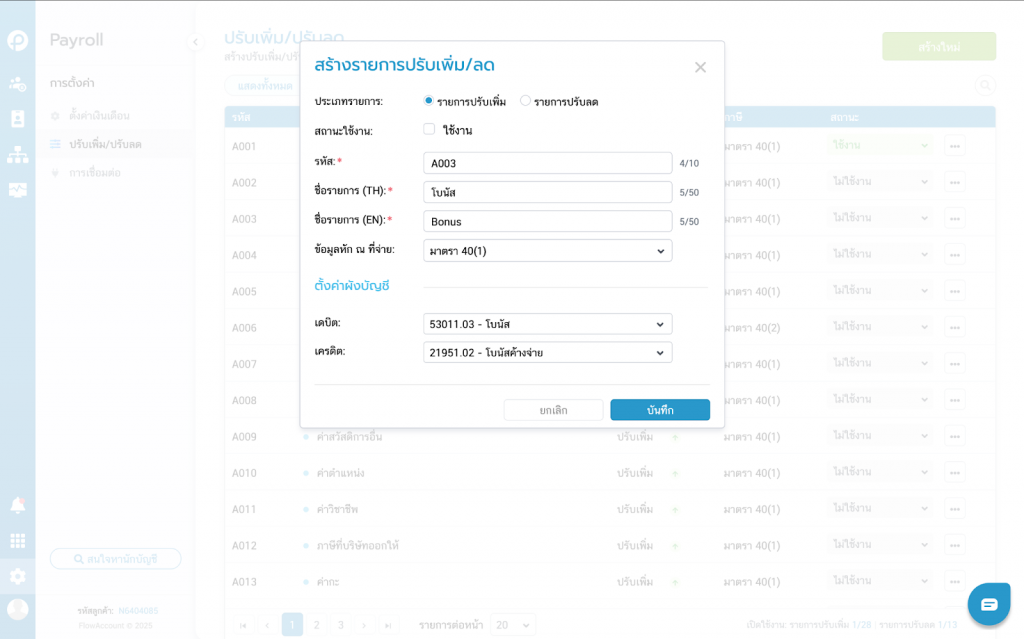Select the รายการปรับเพิ่ม radio button
Image resolution: width=1024 pixels, height=639 pixels.
click(x=429, y=101)
